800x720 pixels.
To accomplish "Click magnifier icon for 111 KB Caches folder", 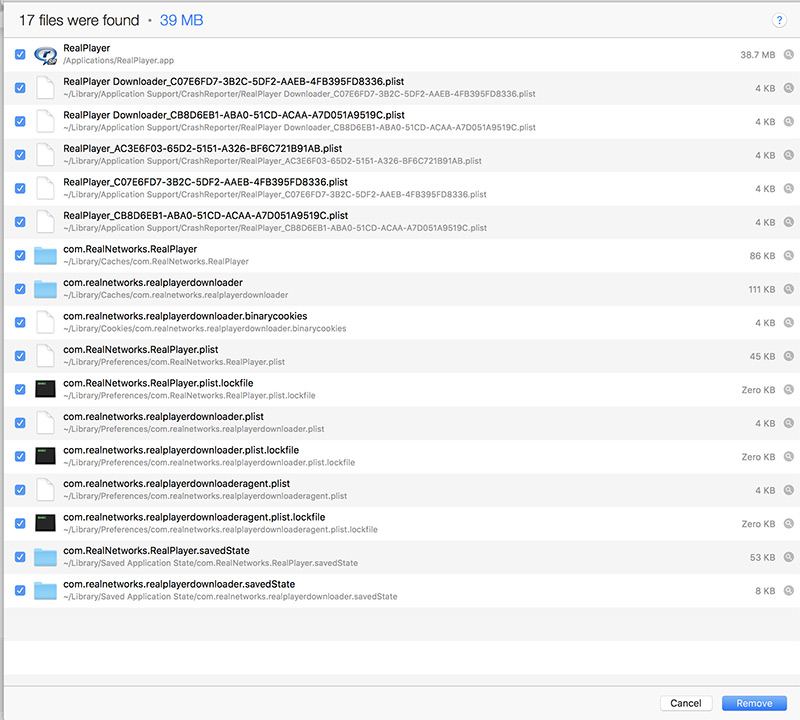I will [x=789, y=289].
